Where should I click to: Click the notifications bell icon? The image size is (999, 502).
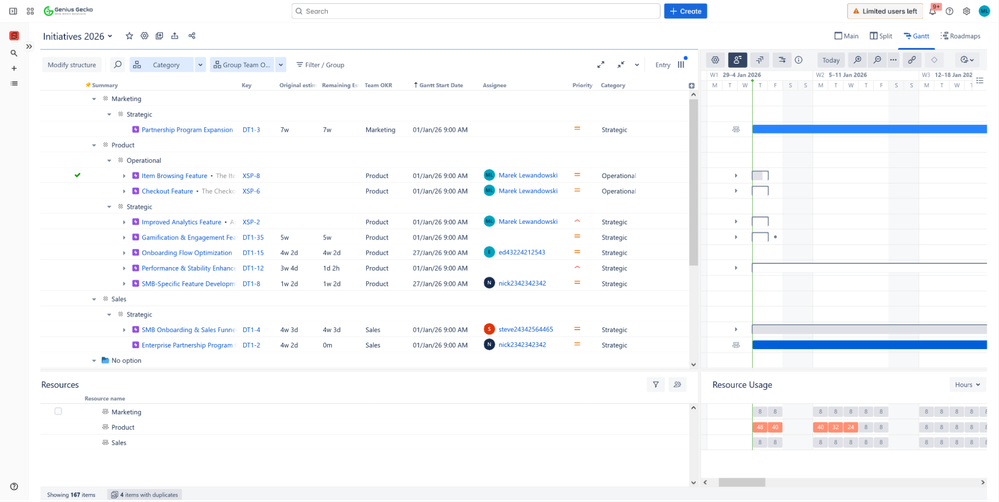(x=932, y=11)
